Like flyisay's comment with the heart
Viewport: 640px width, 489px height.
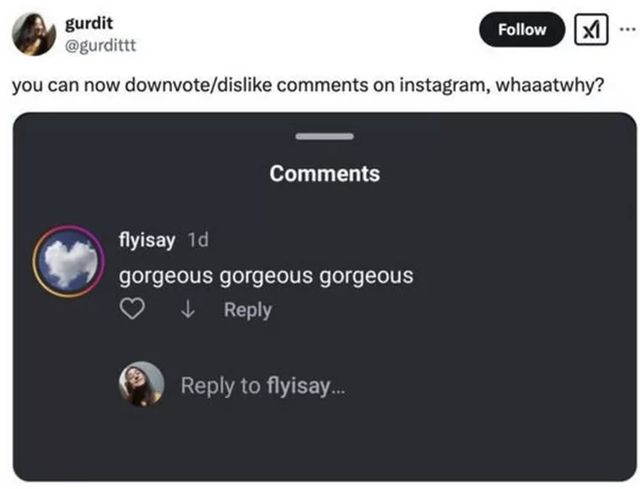pyautogui.click(x=134, y=310)
